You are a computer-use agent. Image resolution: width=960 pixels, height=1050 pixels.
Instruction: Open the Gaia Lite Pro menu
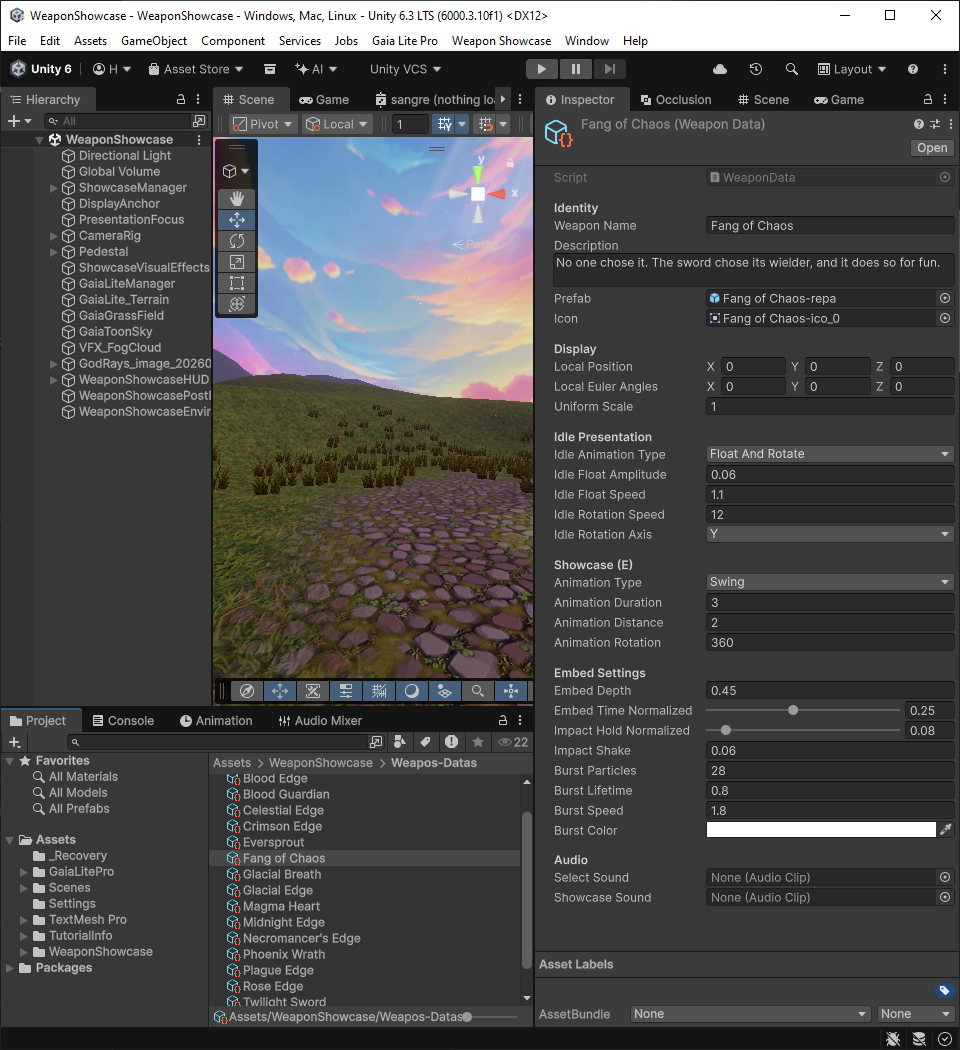[404, 41]
